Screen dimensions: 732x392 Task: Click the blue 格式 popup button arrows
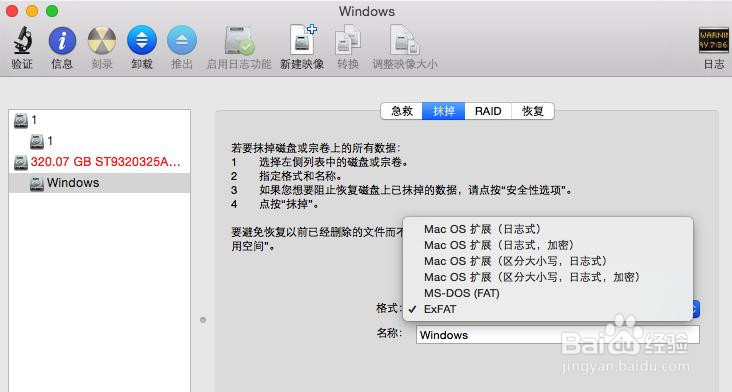[696, 309]
